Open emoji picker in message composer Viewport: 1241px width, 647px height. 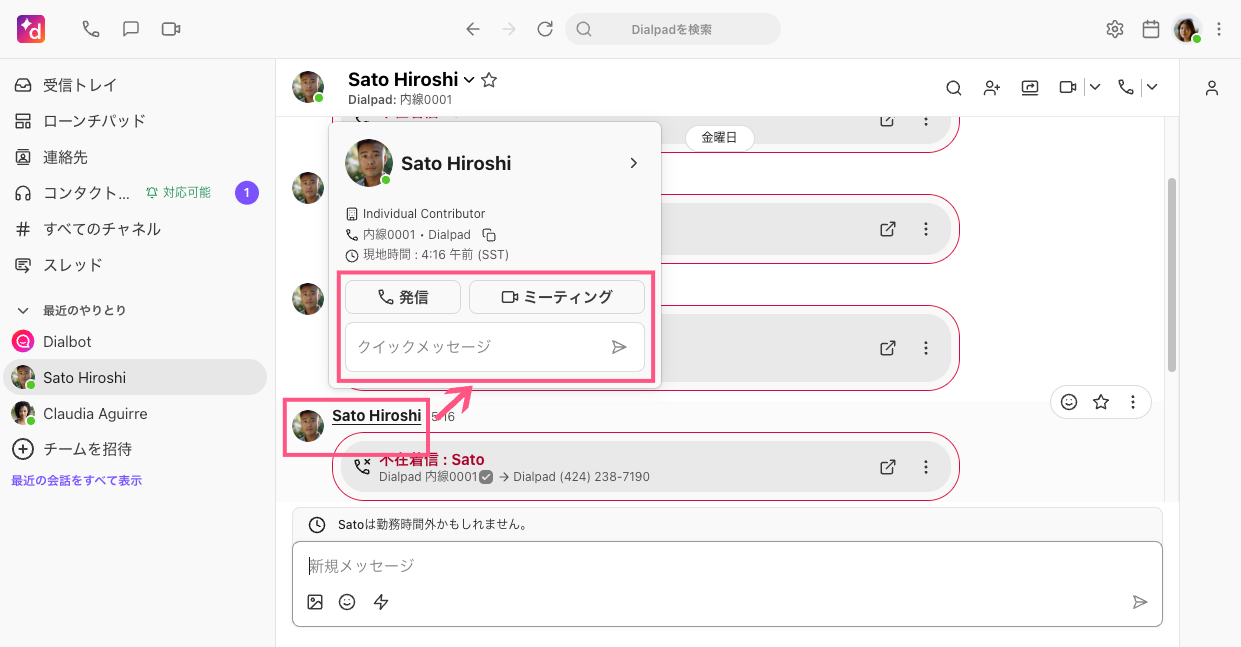(x=347, y=602)
